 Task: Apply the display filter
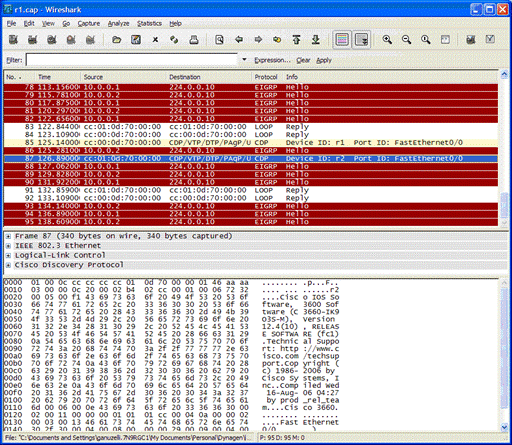click(324, 60)
